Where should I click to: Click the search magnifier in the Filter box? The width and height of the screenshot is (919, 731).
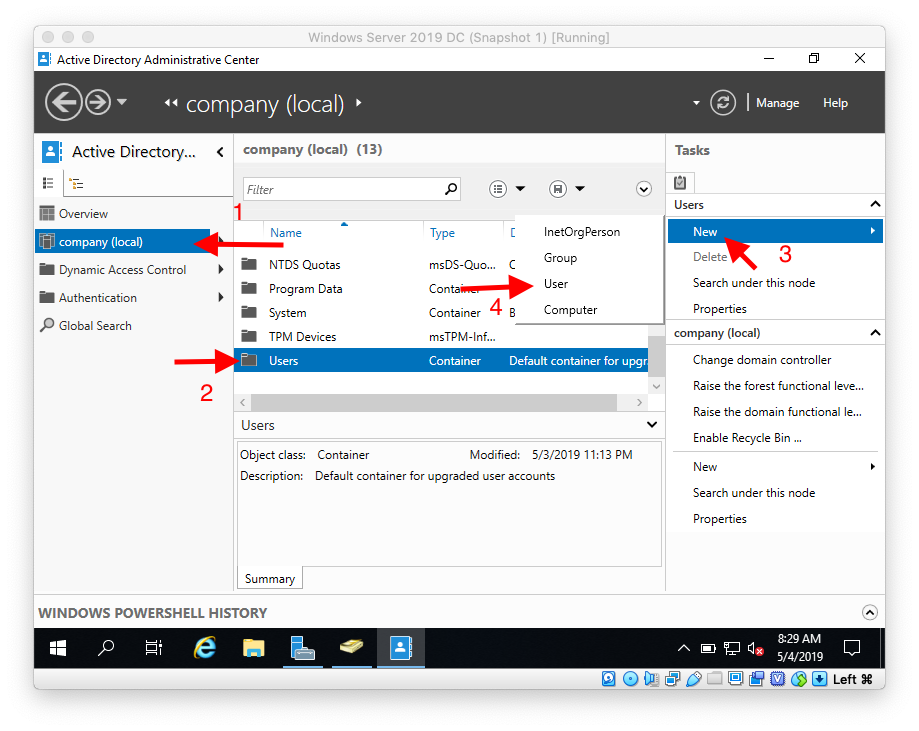pos(450,189)
